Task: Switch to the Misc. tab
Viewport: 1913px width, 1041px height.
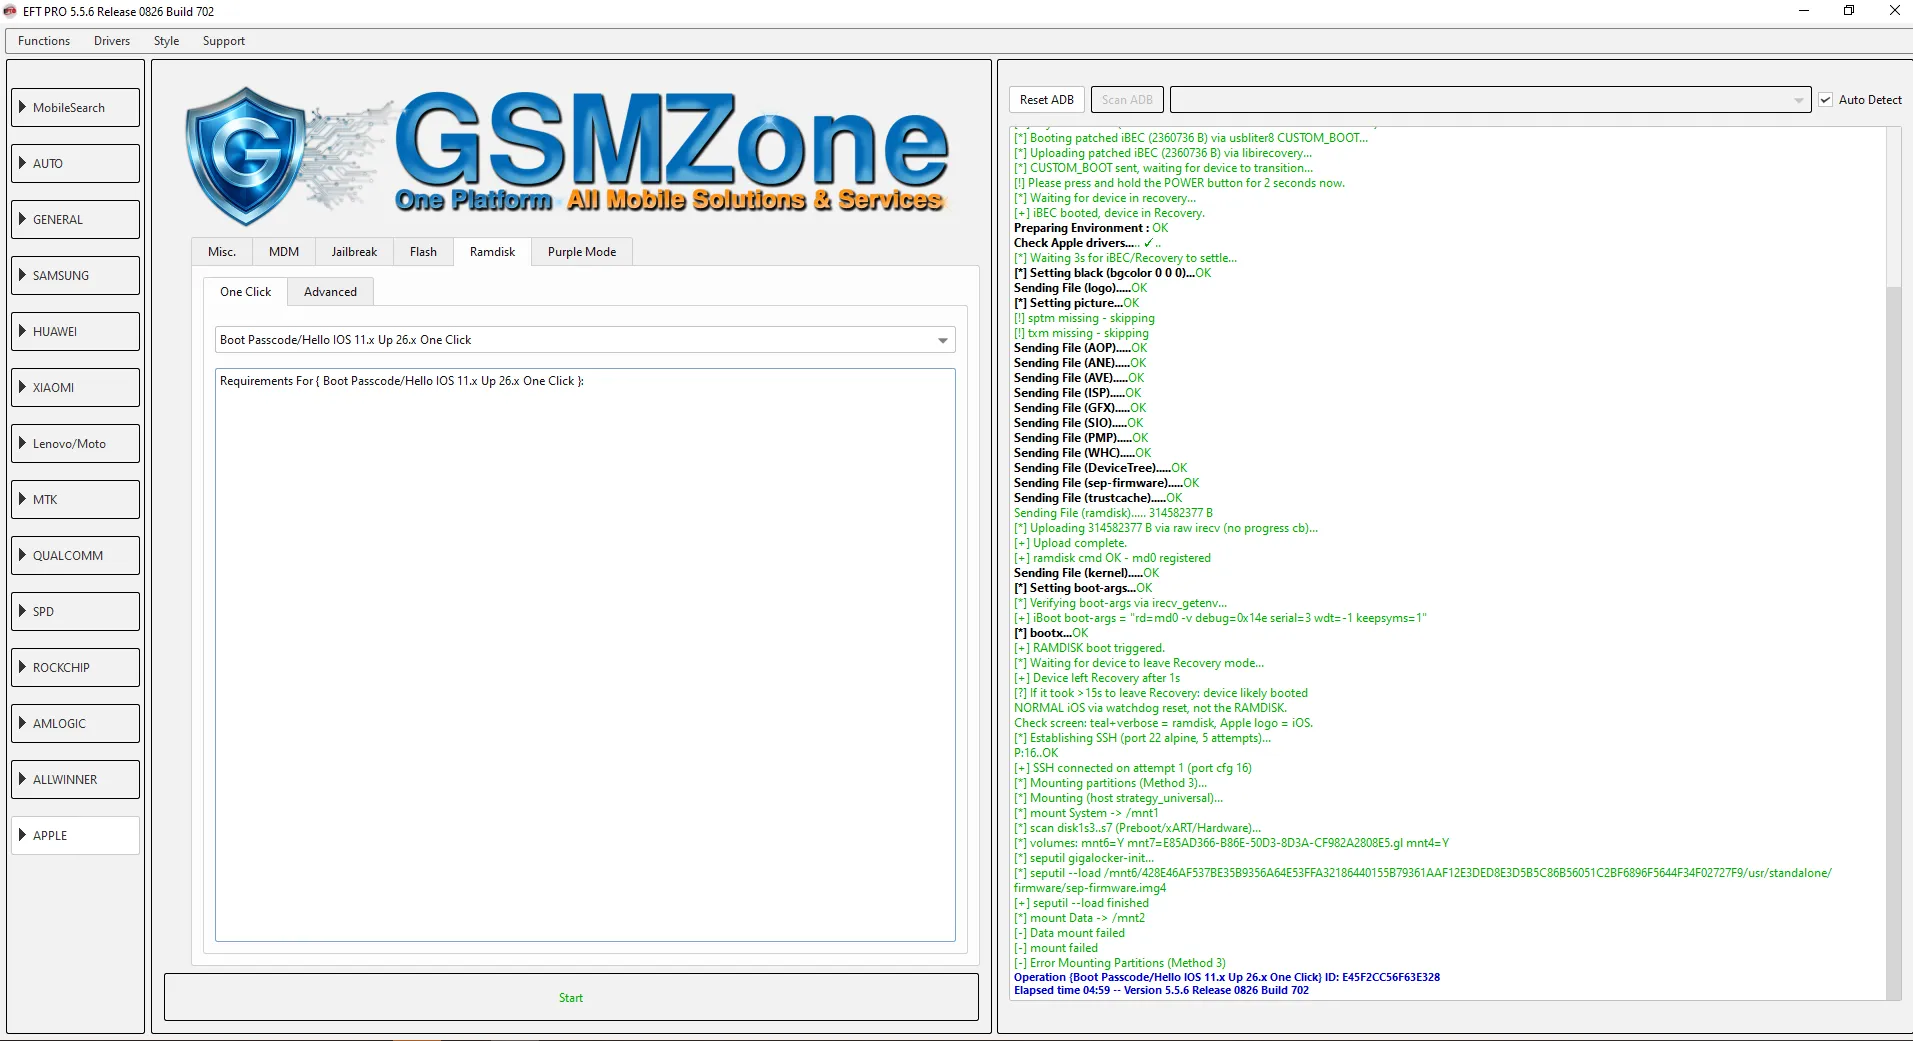Action: tap(222, 252)
